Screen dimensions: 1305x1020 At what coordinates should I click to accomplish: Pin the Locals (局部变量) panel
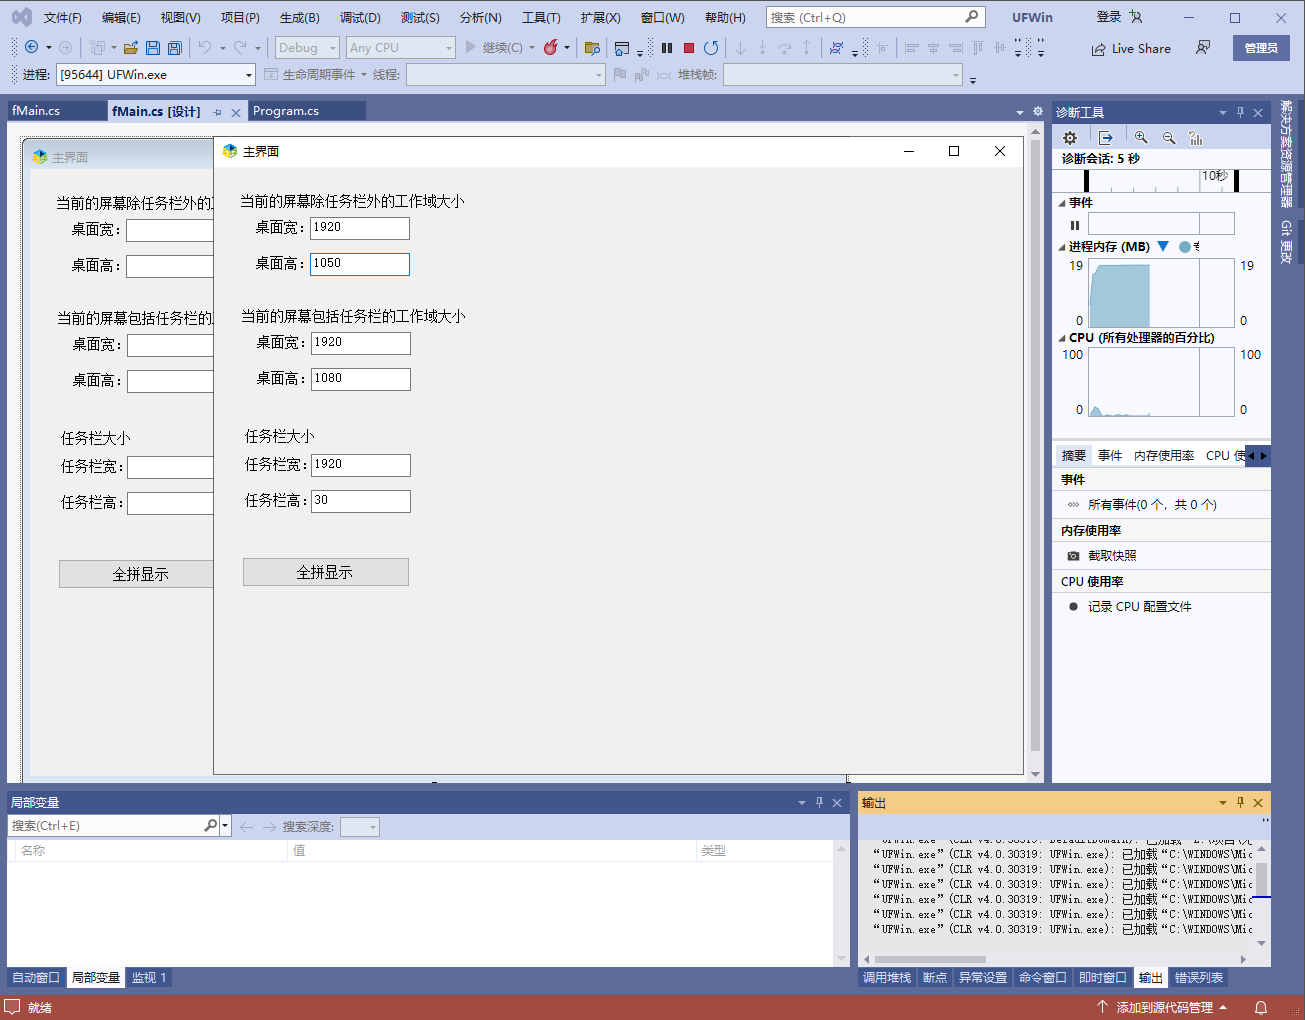819,802
